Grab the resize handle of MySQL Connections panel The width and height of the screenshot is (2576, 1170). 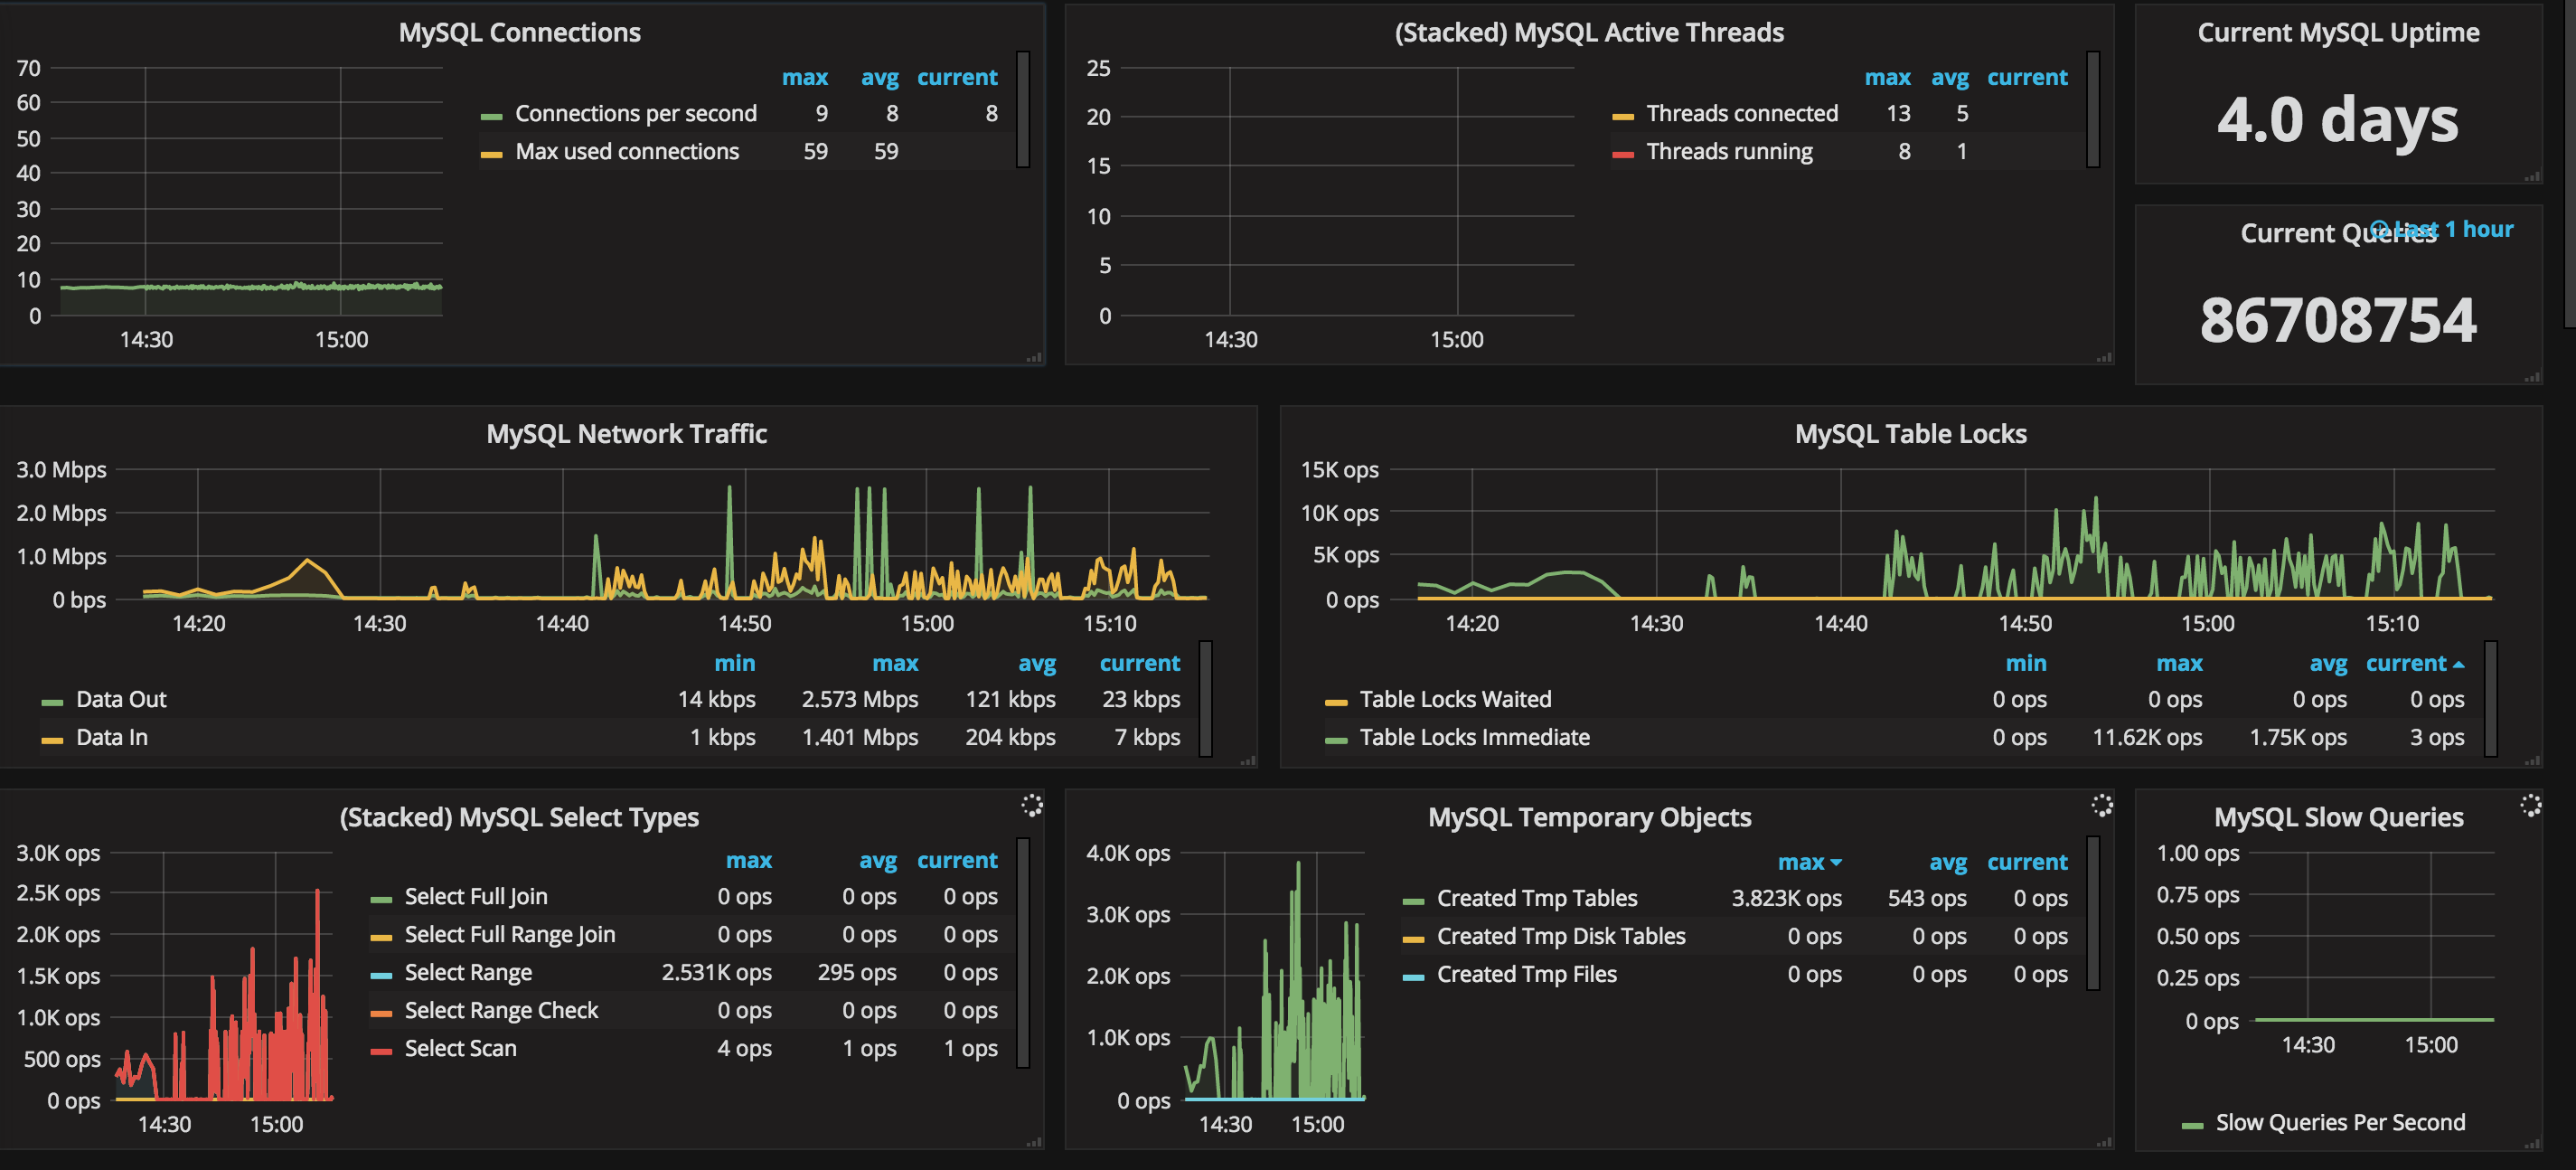pos(1035,357)
